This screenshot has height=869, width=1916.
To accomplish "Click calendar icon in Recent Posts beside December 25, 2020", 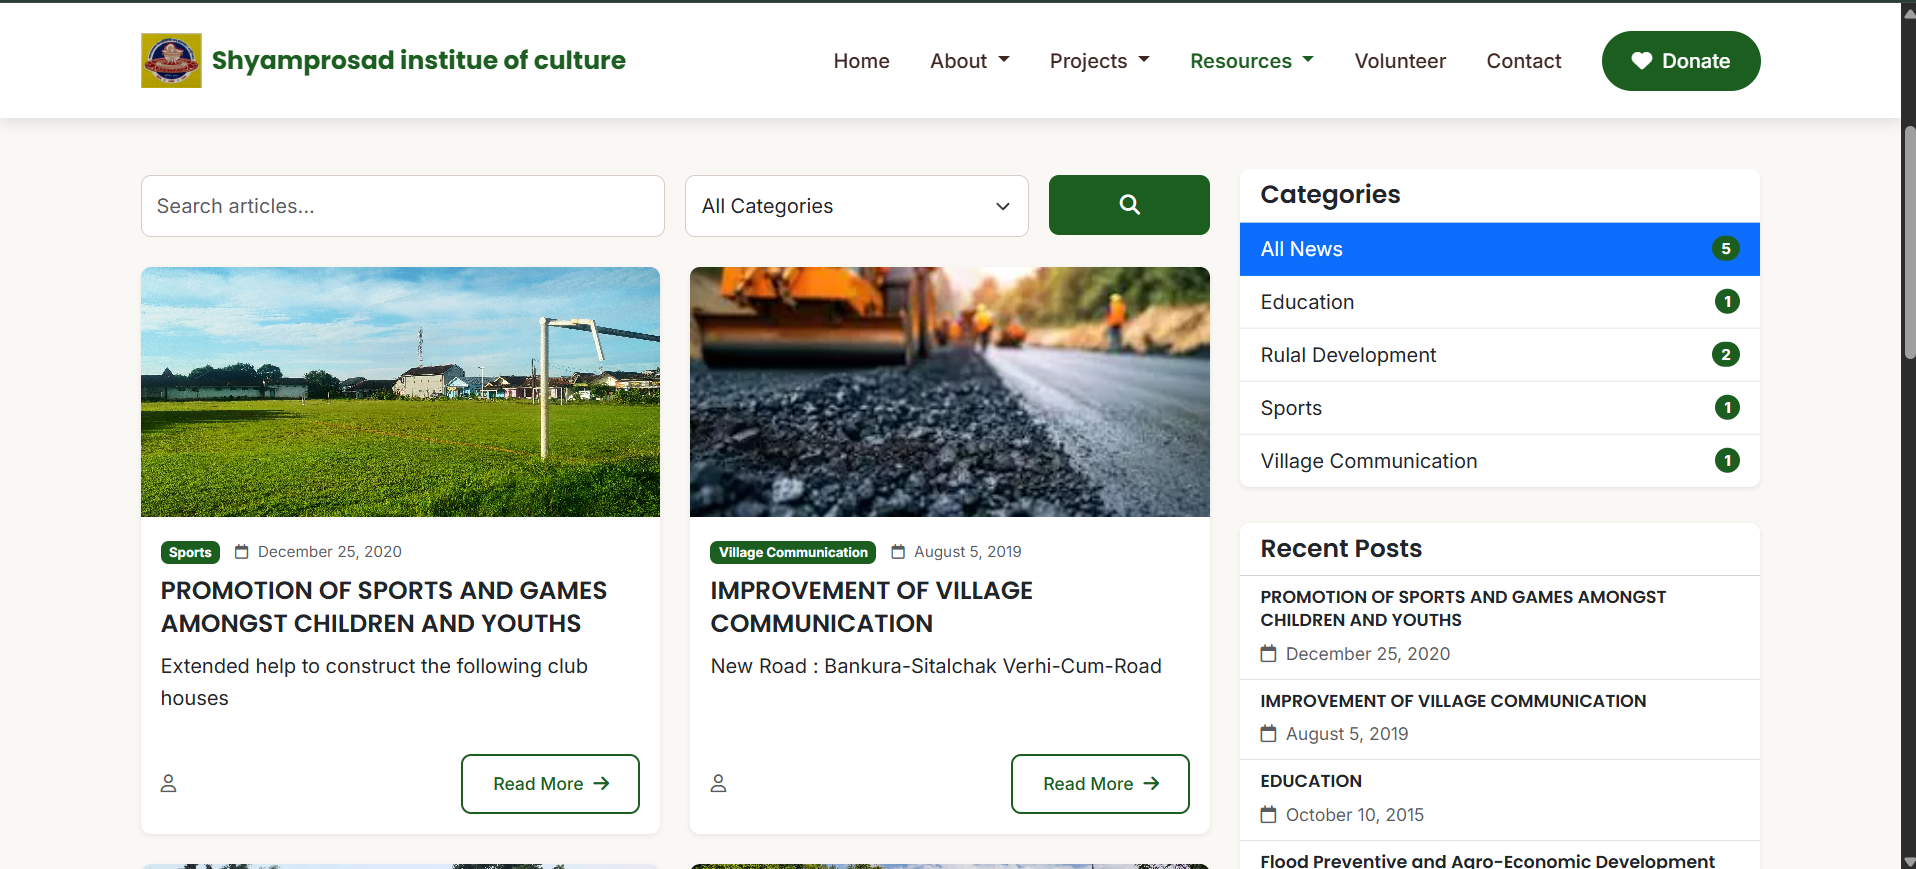I will click(x=1268, y=653).
